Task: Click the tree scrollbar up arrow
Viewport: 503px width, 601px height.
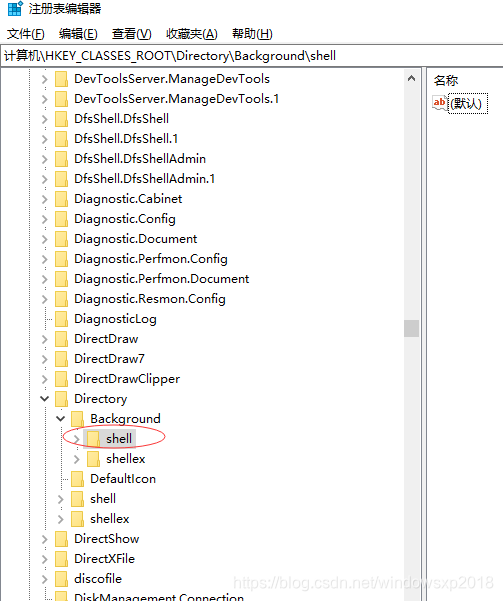Action: (411, 79)
